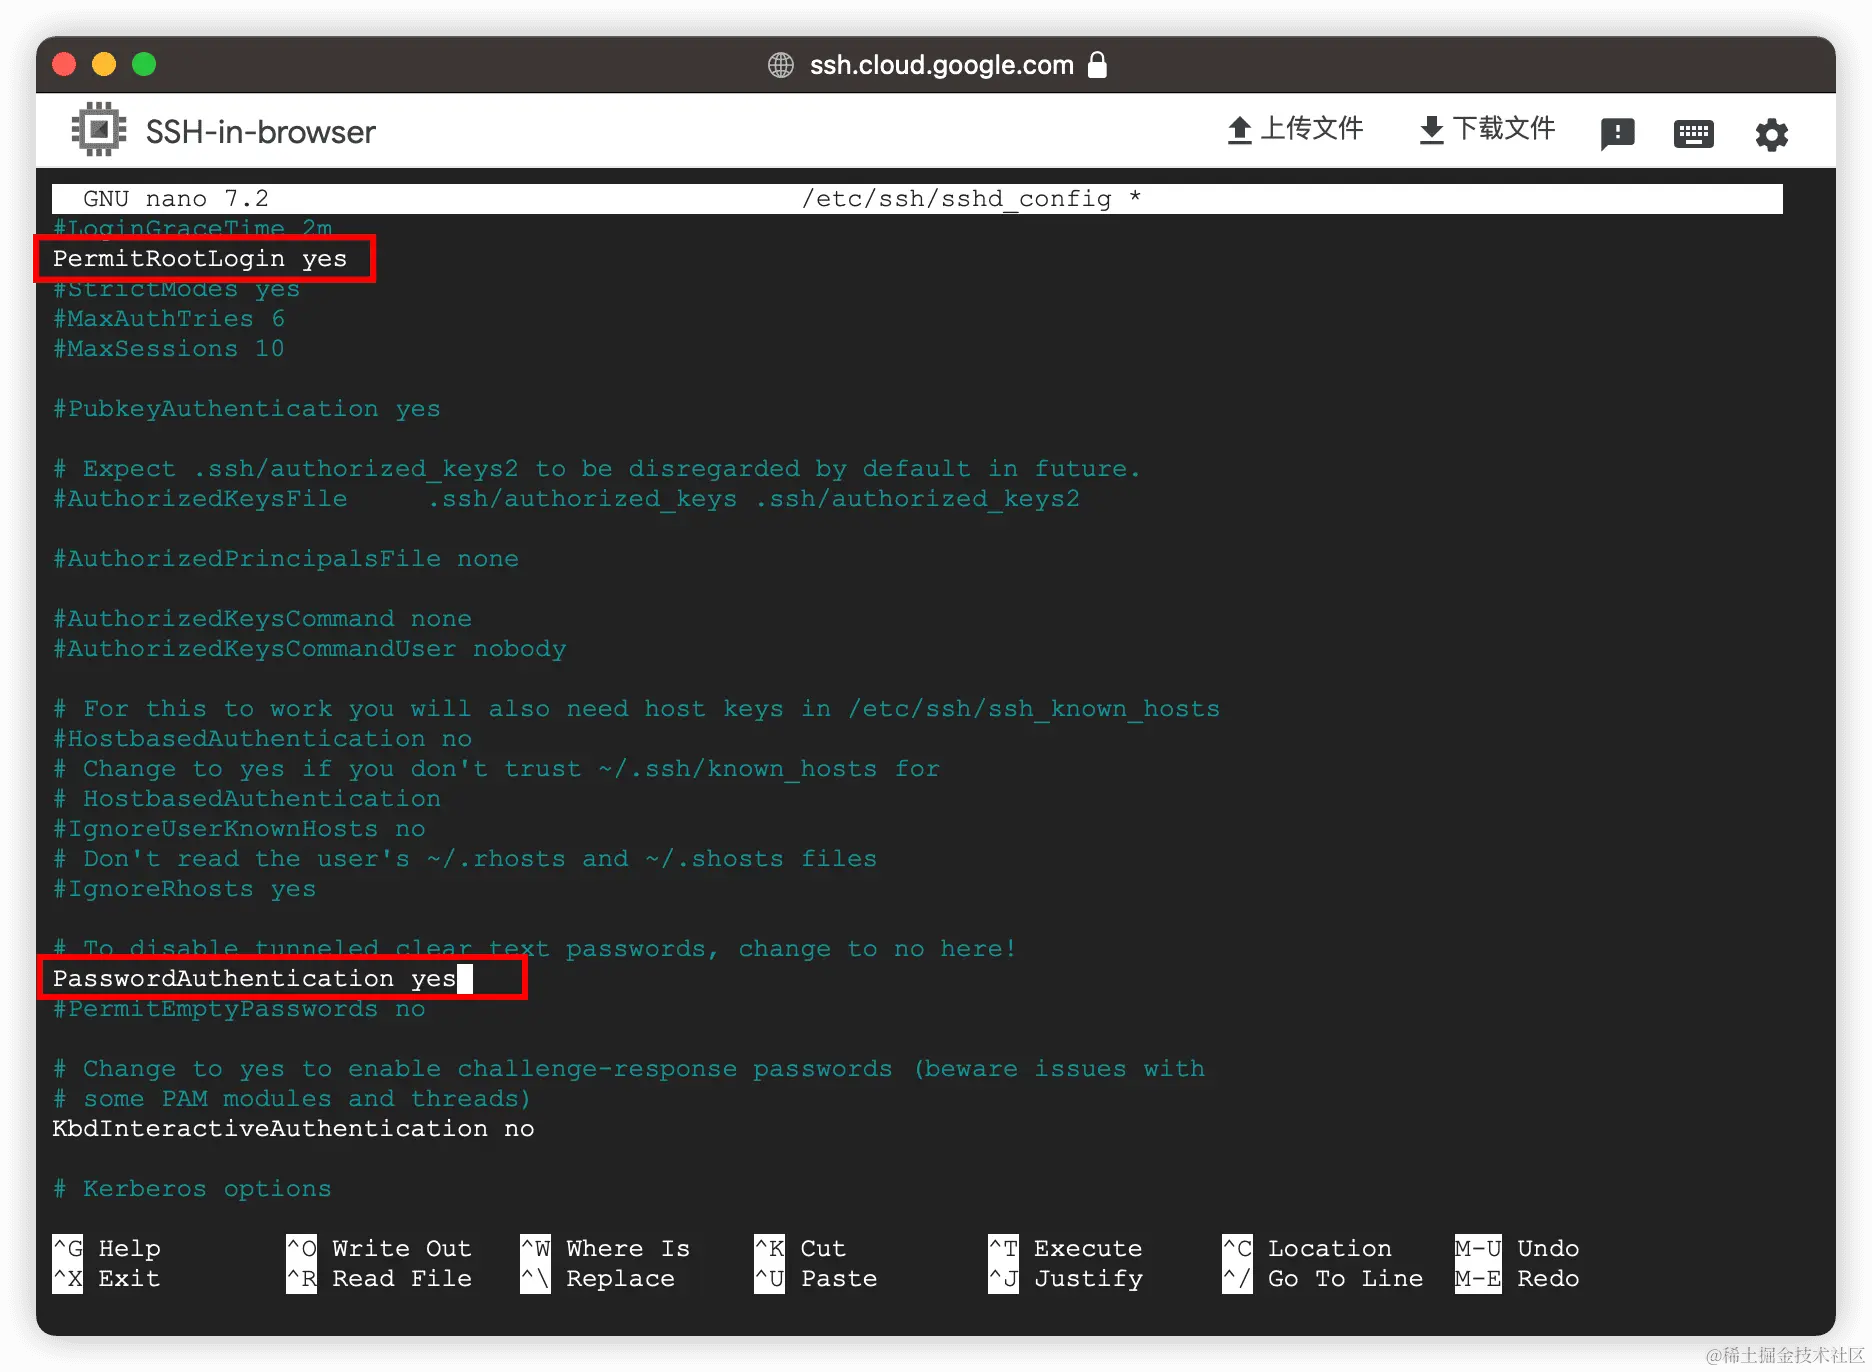
Task: Click the globe icon beside the URL
Action: point(782,65)
